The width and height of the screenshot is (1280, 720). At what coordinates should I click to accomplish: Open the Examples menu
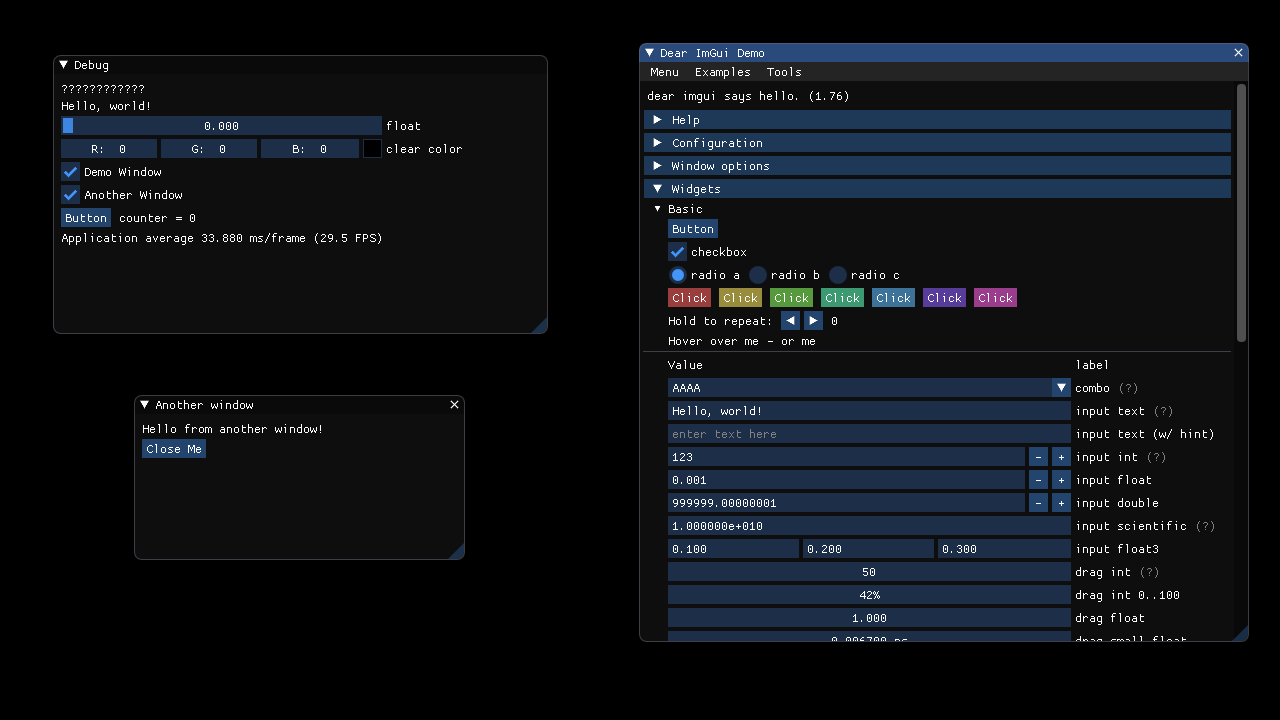[722, 72]
